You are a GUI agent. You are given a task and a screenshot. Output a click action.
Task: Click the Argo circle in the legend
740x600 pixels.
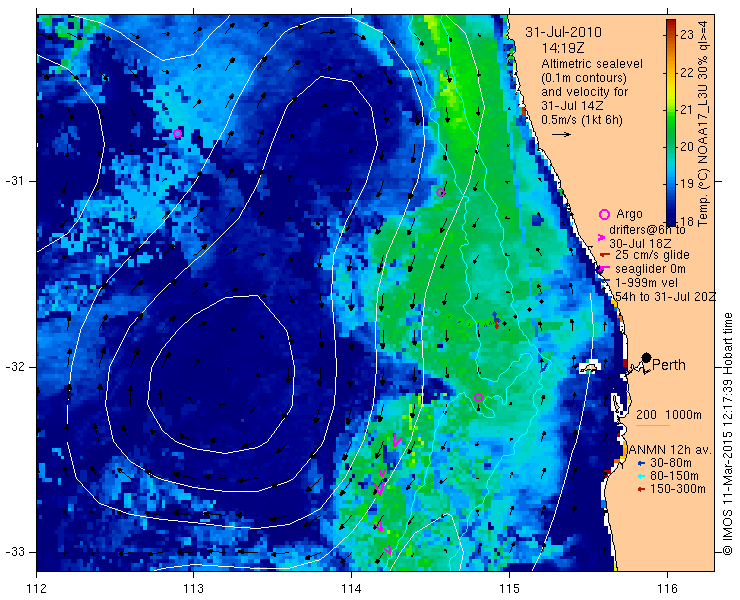[x=604, y=214]
